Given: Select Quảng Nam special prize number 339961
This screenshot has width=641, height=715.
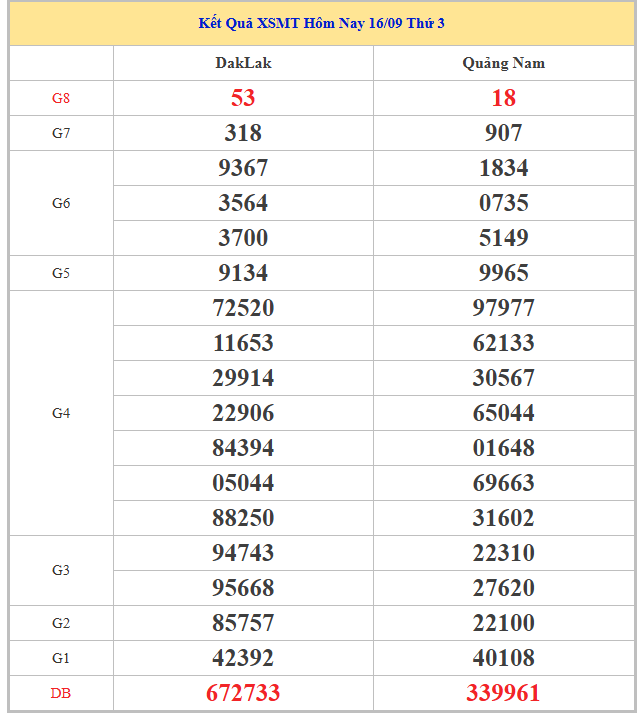Looking at the screenshot, I should (503, 693).
